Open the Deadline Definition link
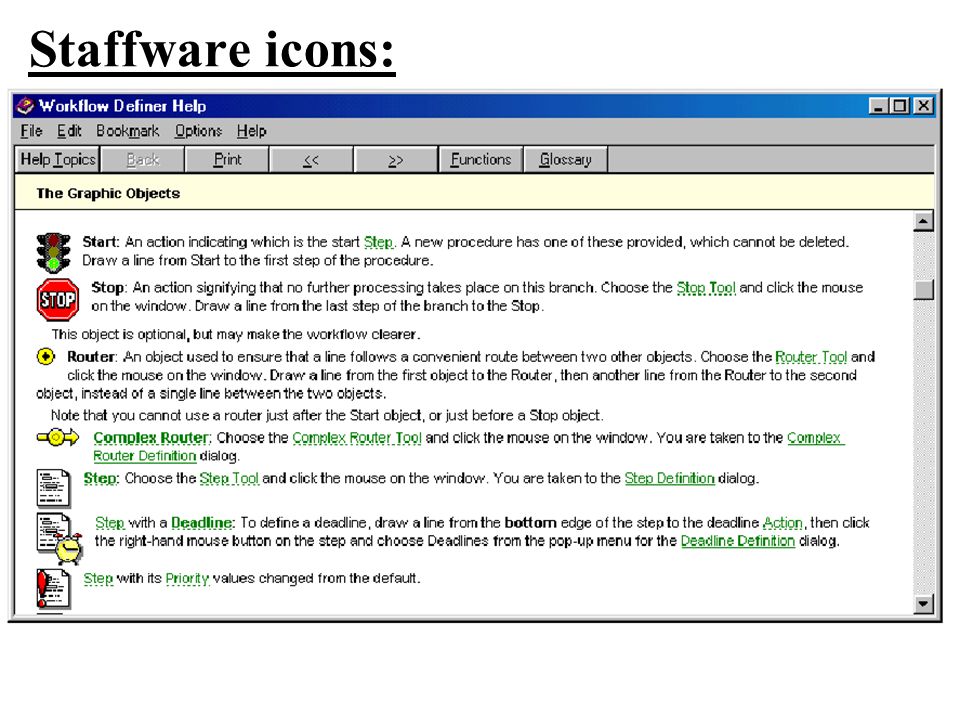 pos(737,541)
